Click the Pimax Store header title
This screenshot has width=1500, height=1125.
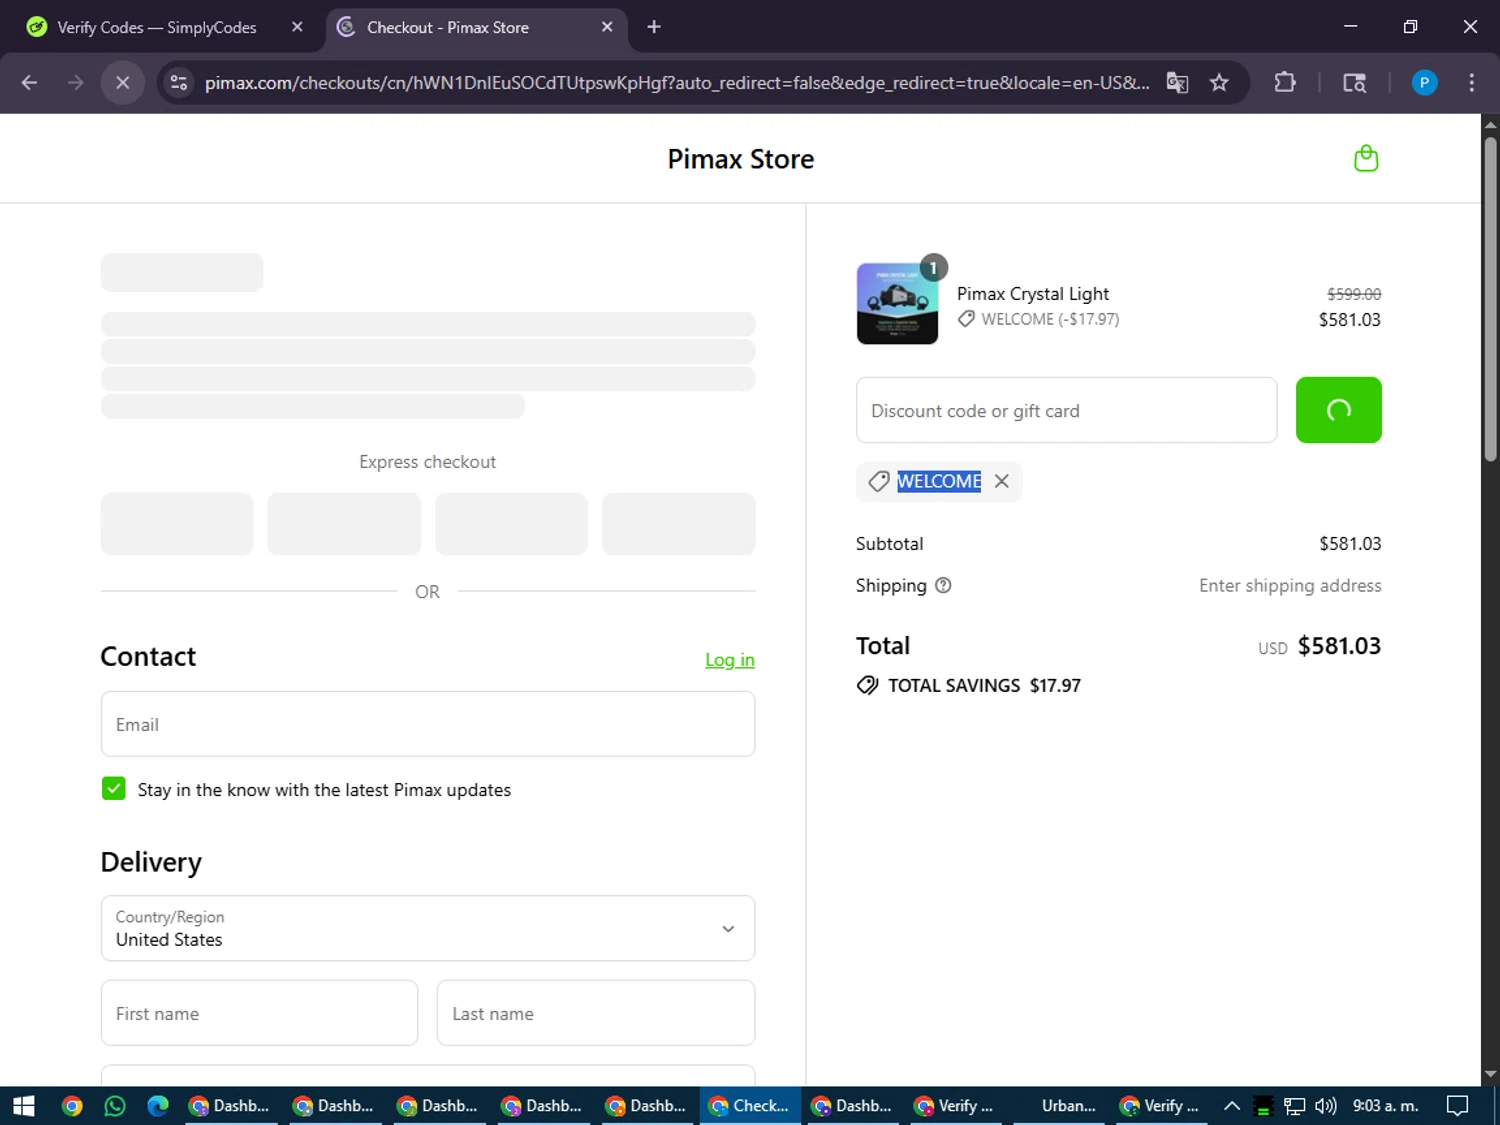click(x=741, y=159)
